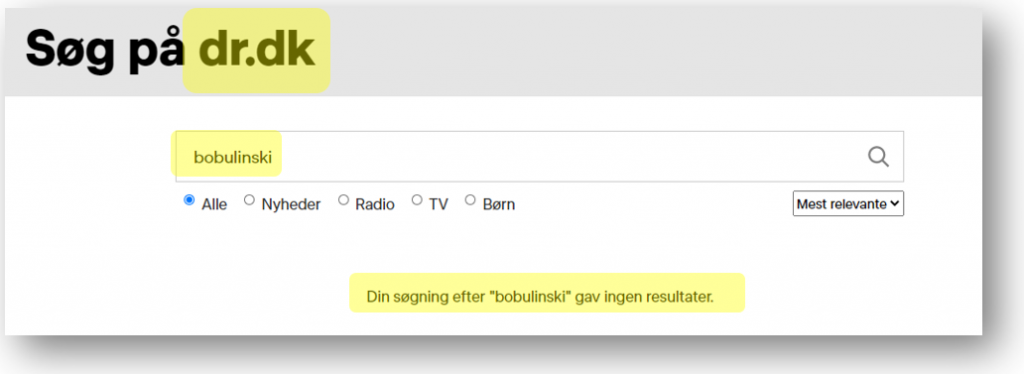The width and height of the screenshot is (1024, 374).
Task: Select the TV radio button
Action: [x=417, y=200]
